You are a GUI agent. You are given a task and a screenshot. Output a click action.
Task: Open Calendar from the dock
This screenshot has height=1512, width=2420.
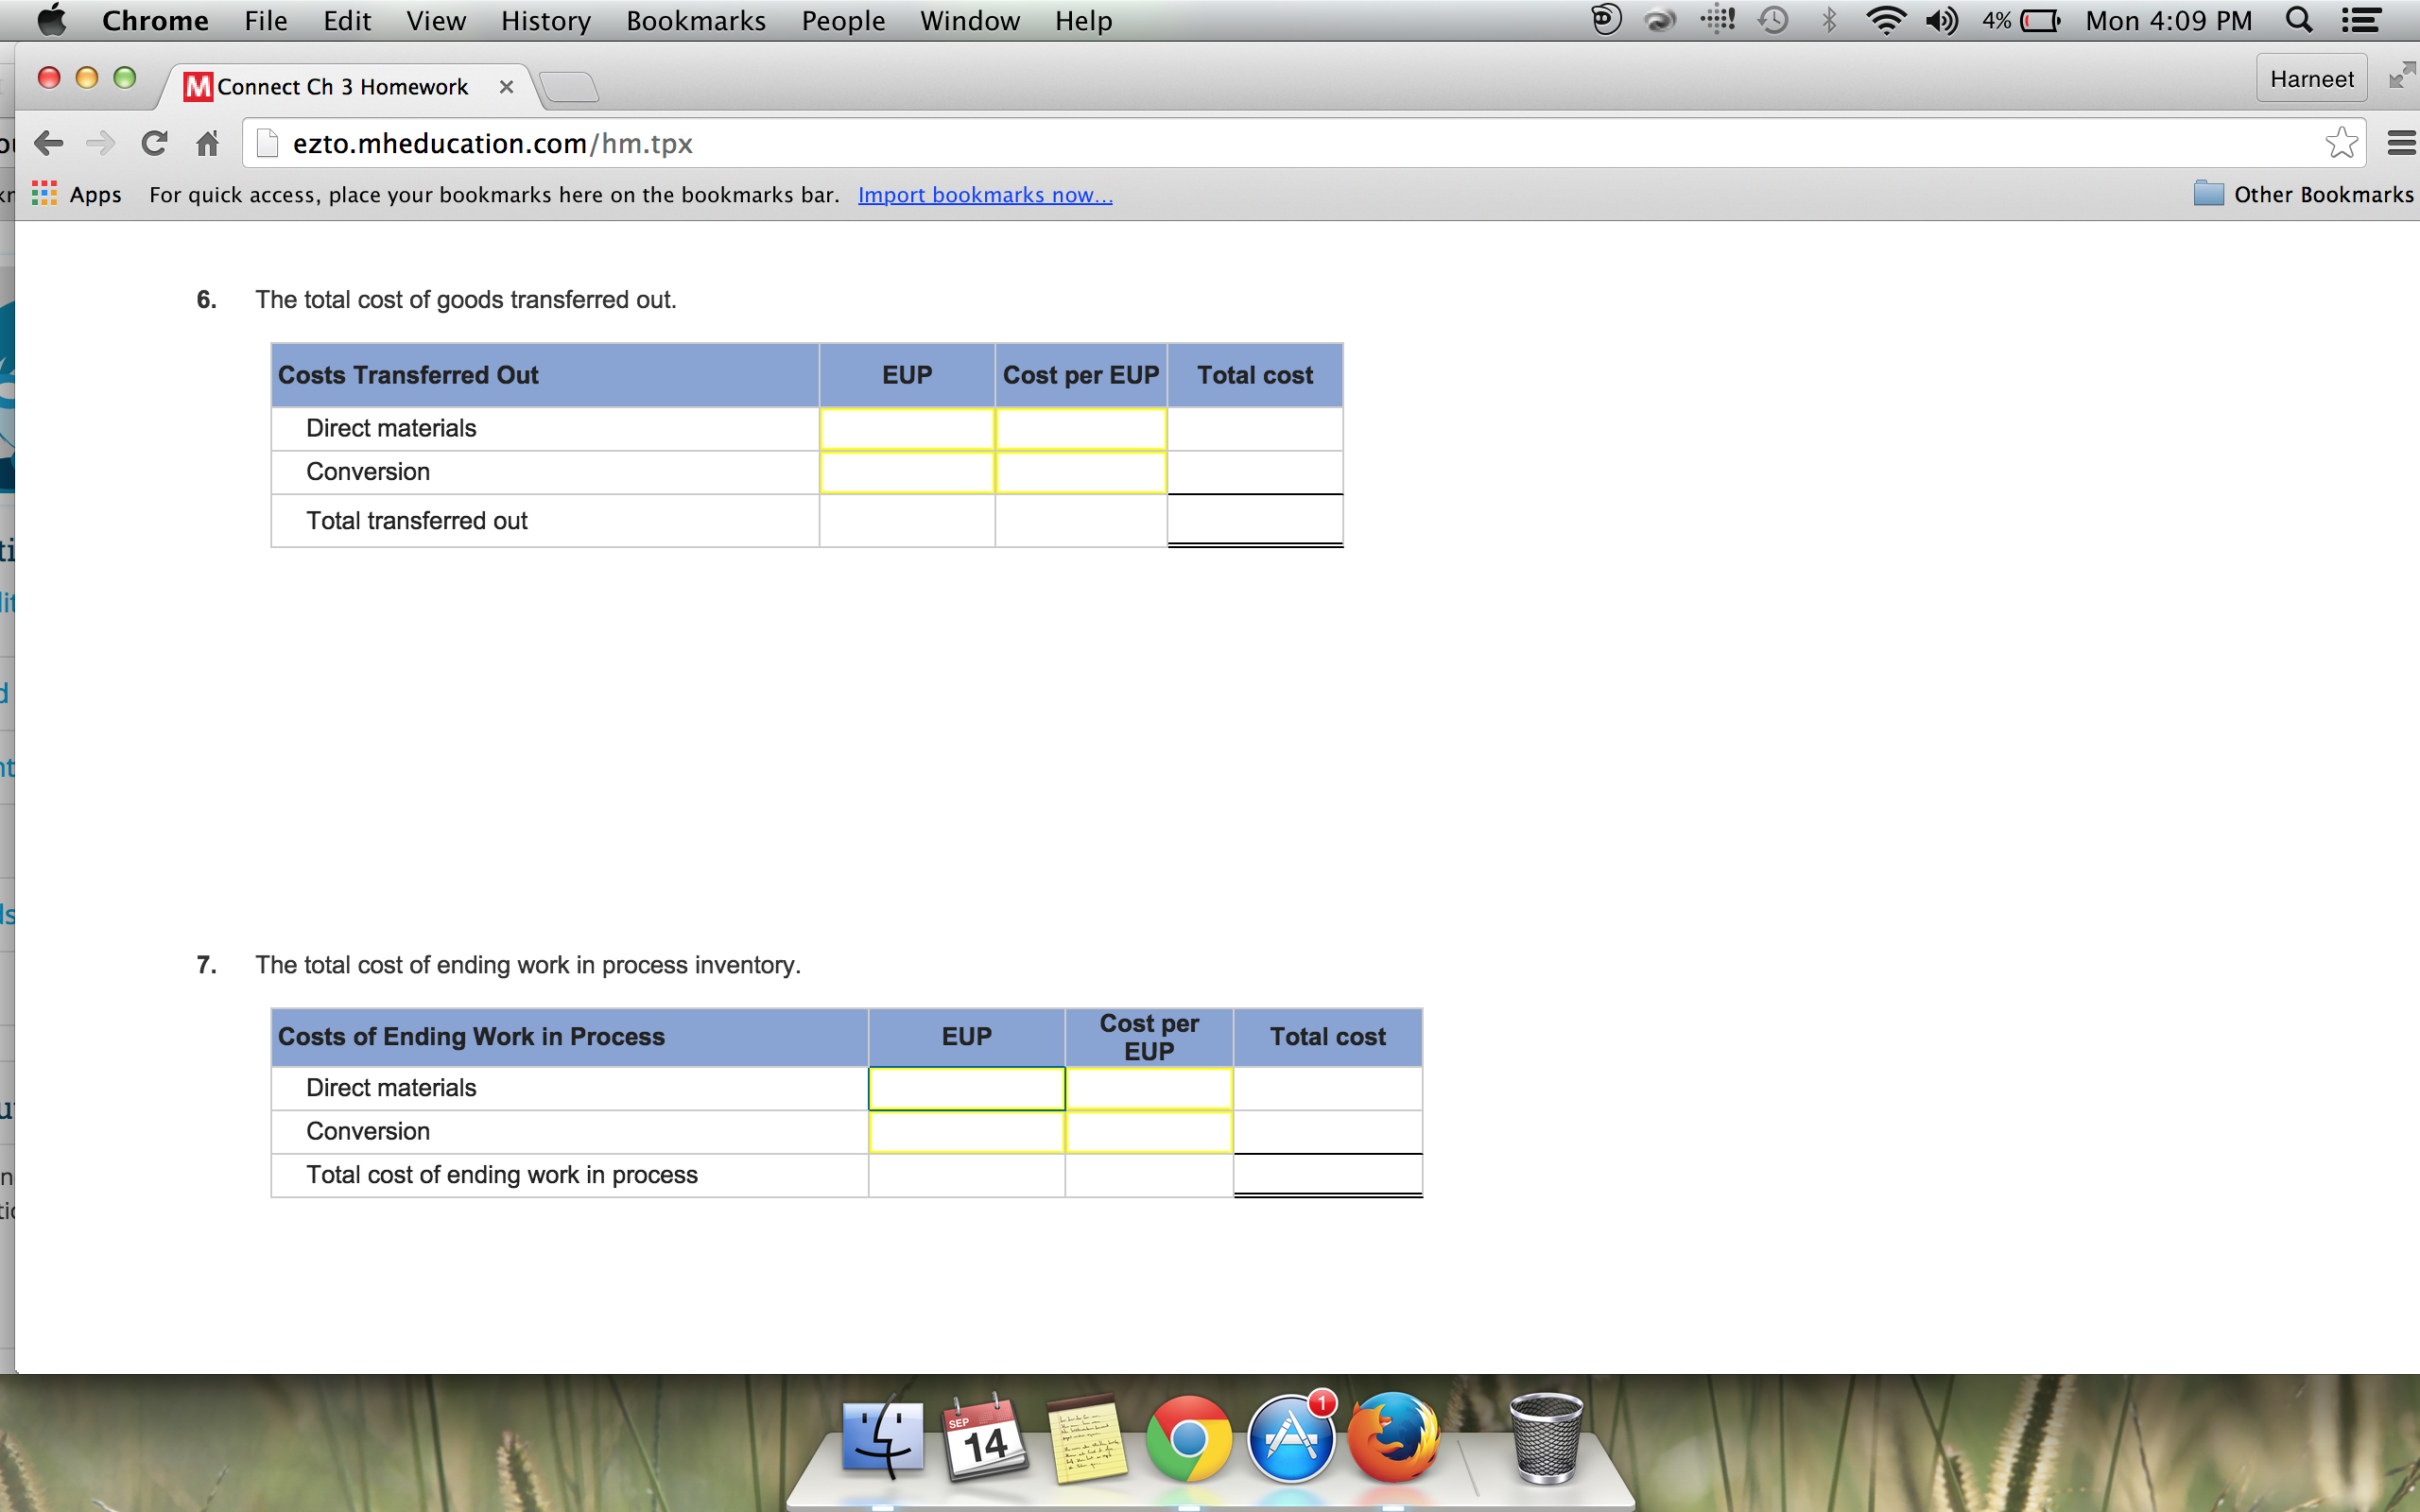pyautogui.click(x=985, y=1439)
